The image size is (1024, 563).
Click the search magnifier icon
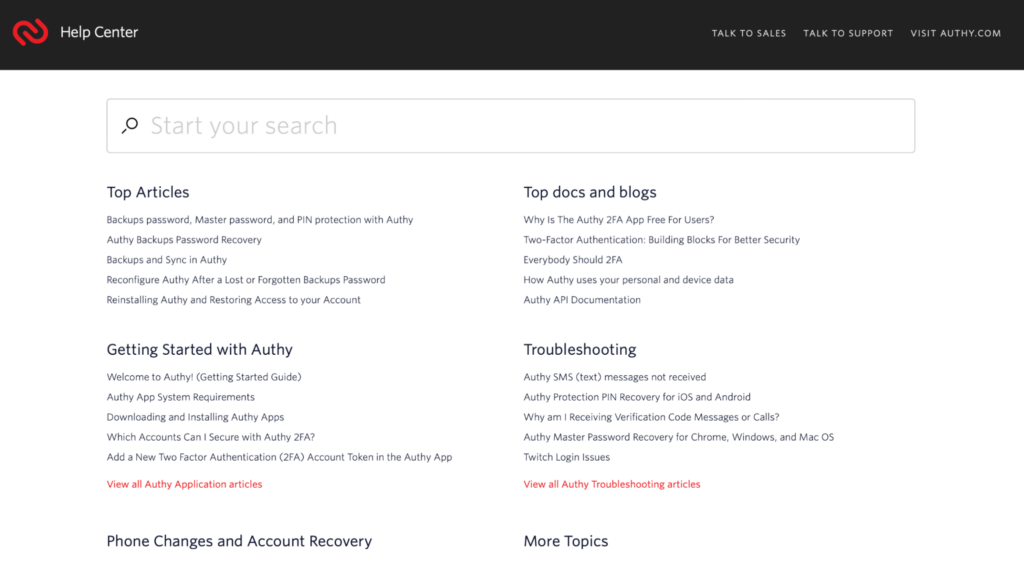tap(130, 125)
